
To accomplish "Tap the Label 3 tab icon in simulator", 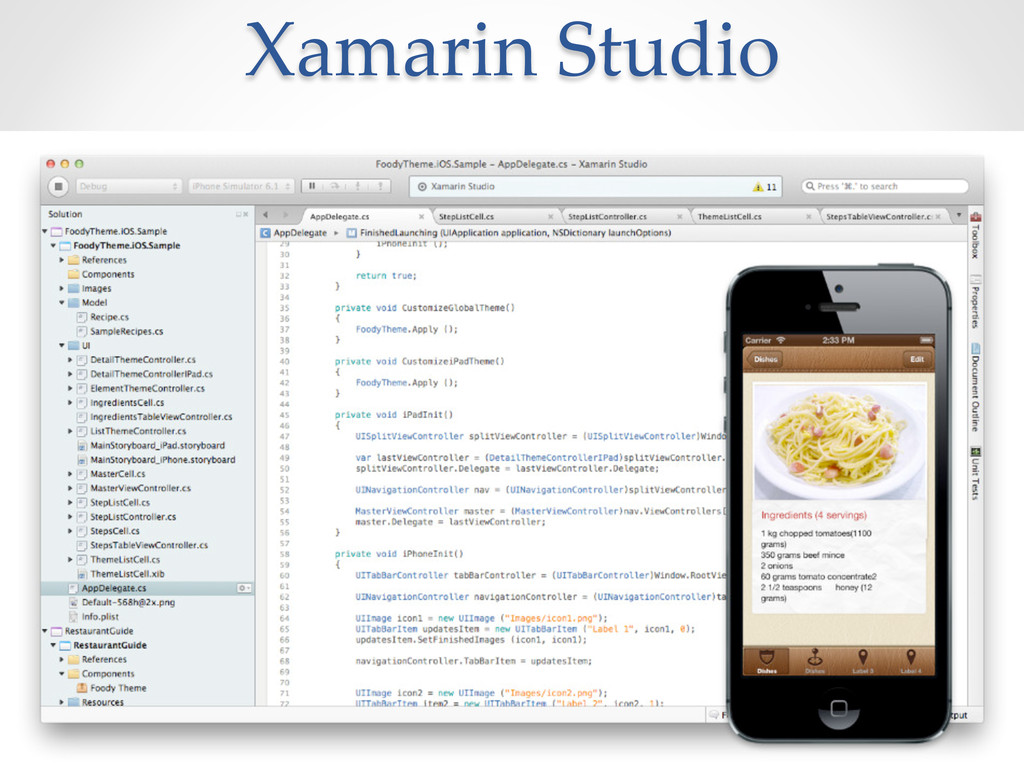I will [862, 661].
